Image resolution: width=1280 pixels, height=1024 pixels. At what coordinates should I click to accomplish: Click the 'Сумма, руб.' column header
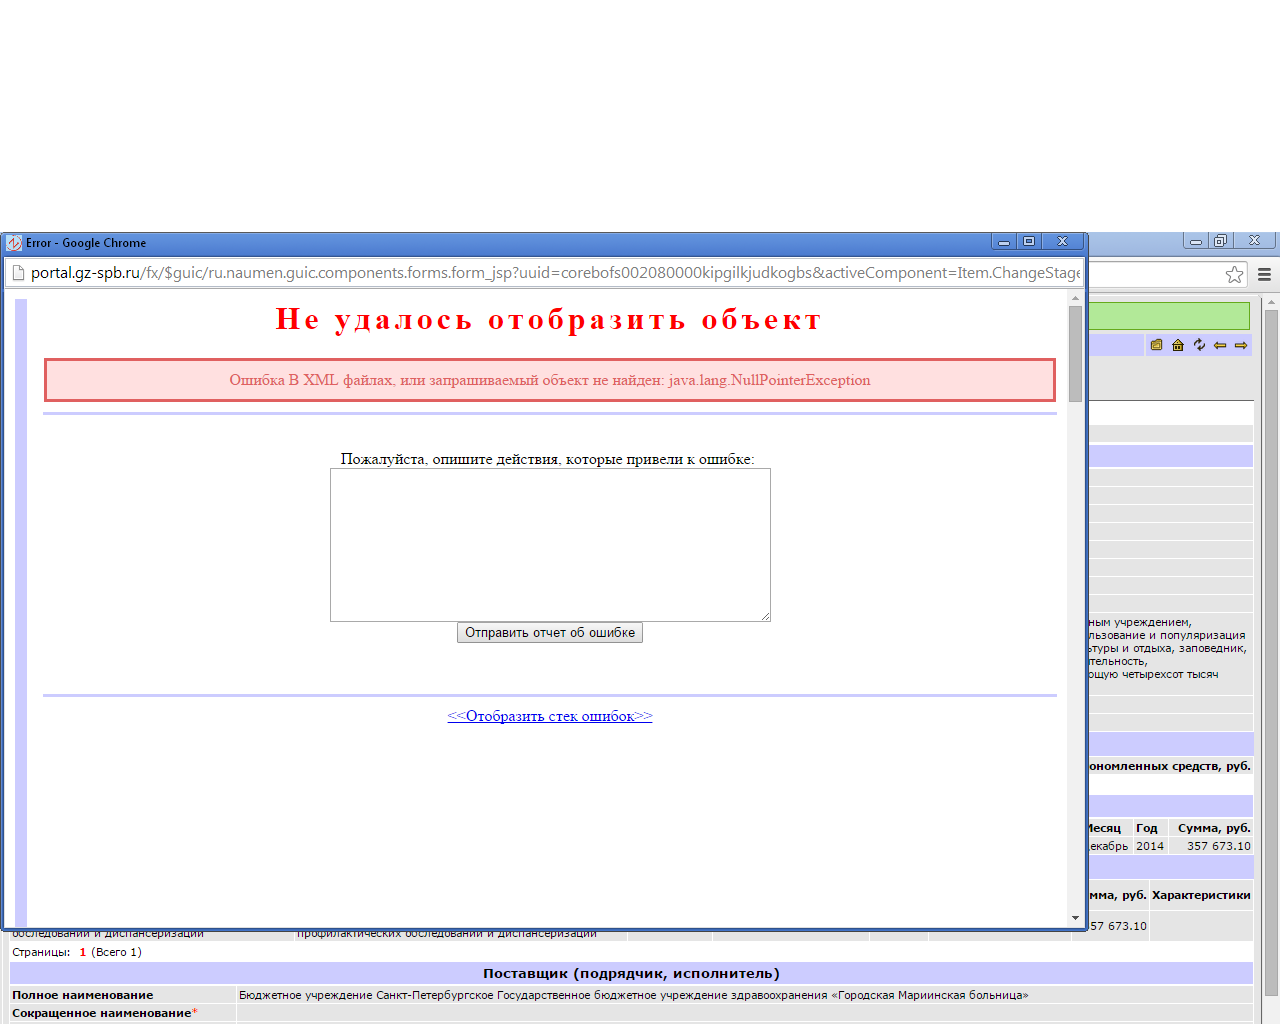point(1214,828)
